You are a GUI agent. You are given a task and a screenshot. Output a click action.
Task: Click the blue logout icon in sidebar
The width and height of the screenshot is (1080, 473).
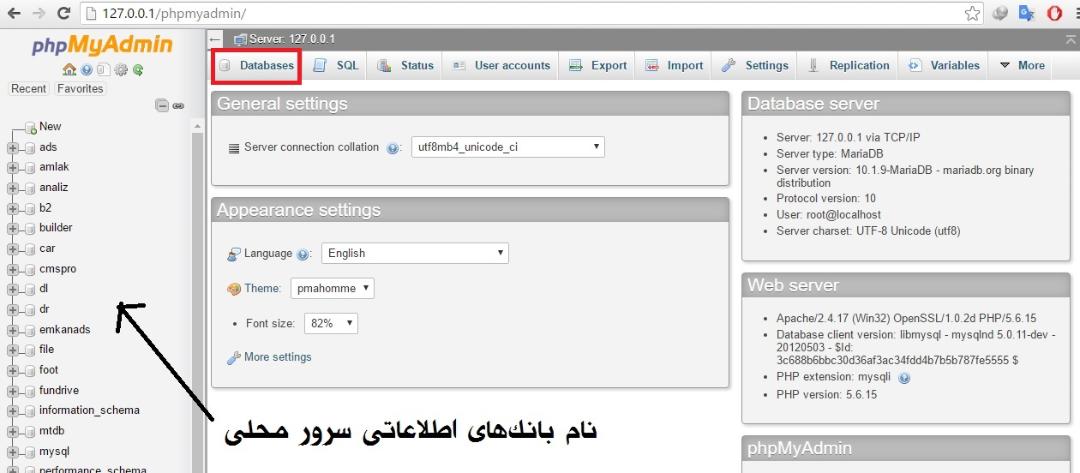tap(86, 70)
